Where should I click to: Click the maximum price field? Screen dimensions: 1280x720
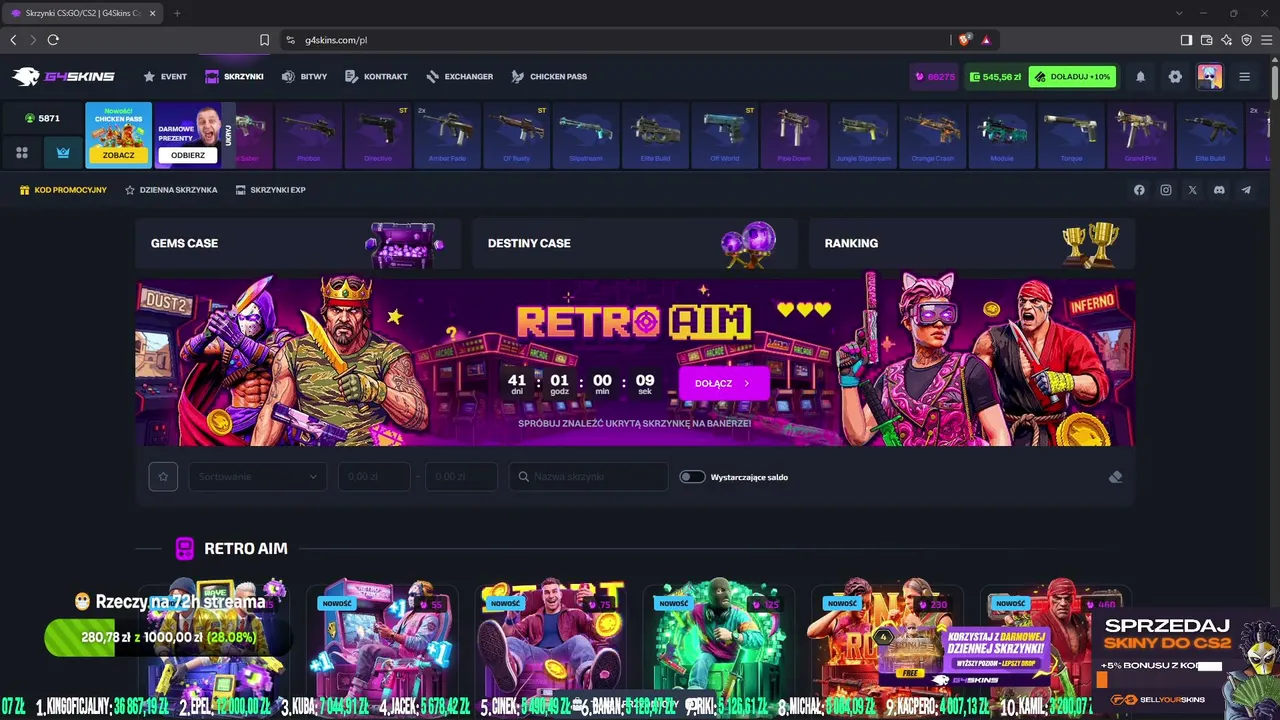461,477
